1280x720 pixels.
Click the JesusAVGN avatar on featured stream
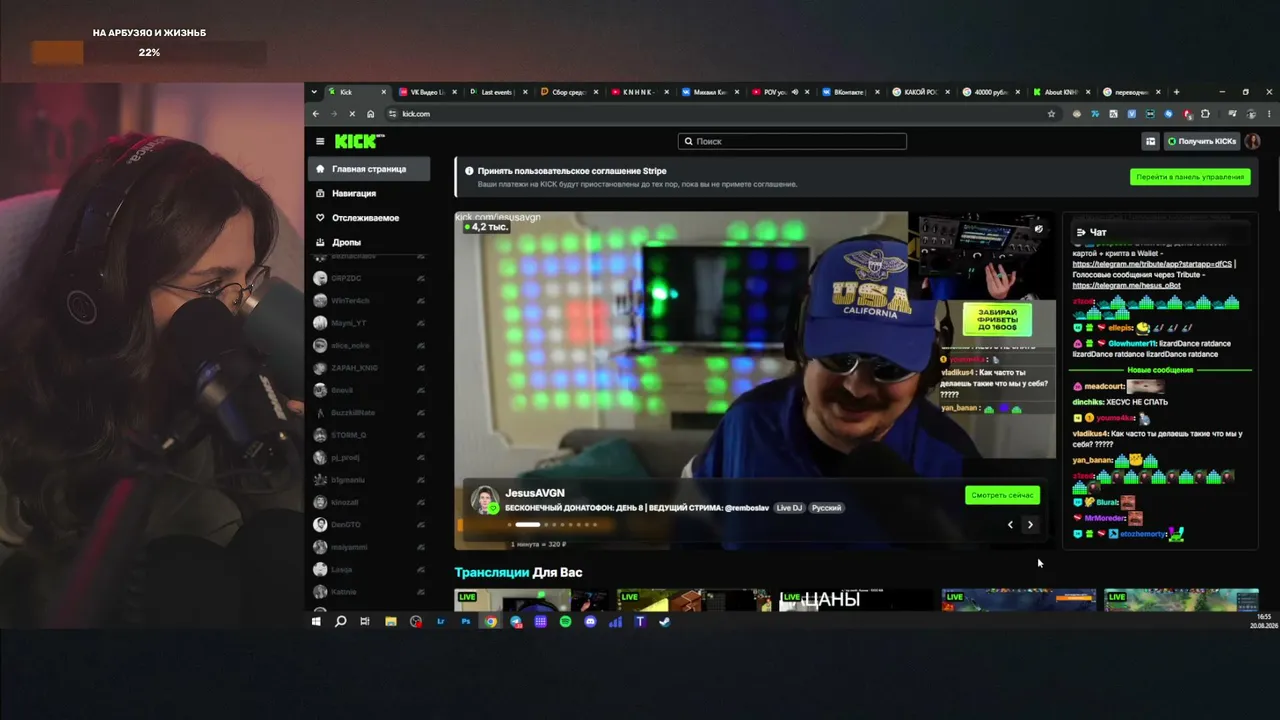tap(485, 500)
